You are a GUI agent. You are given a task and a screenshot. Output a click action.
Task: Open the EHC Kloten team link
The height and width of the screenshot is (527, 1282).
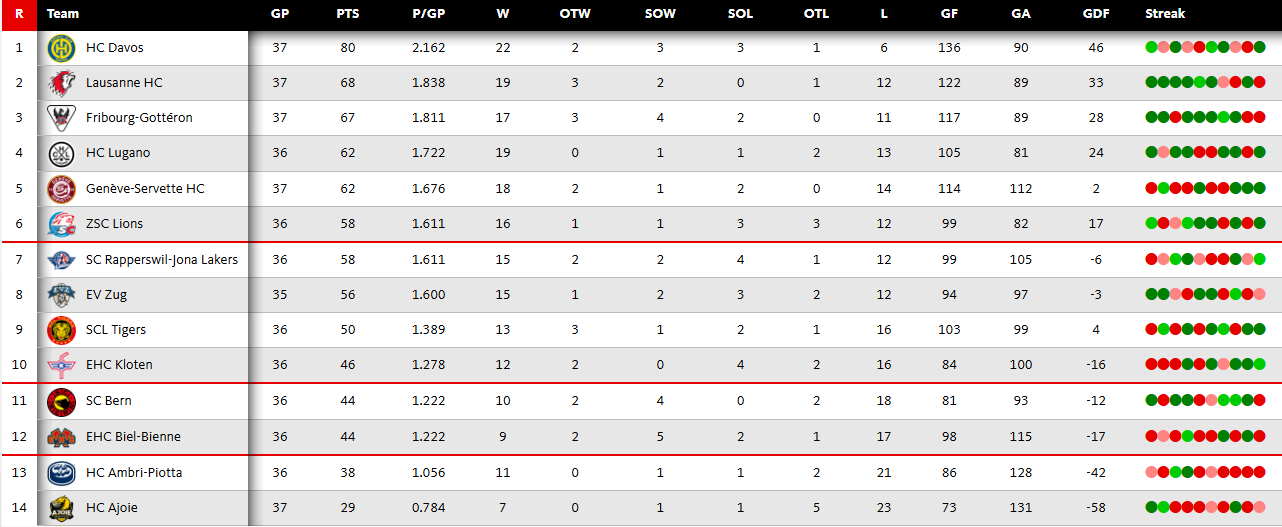pyautogui.click(x=119, y=365)
